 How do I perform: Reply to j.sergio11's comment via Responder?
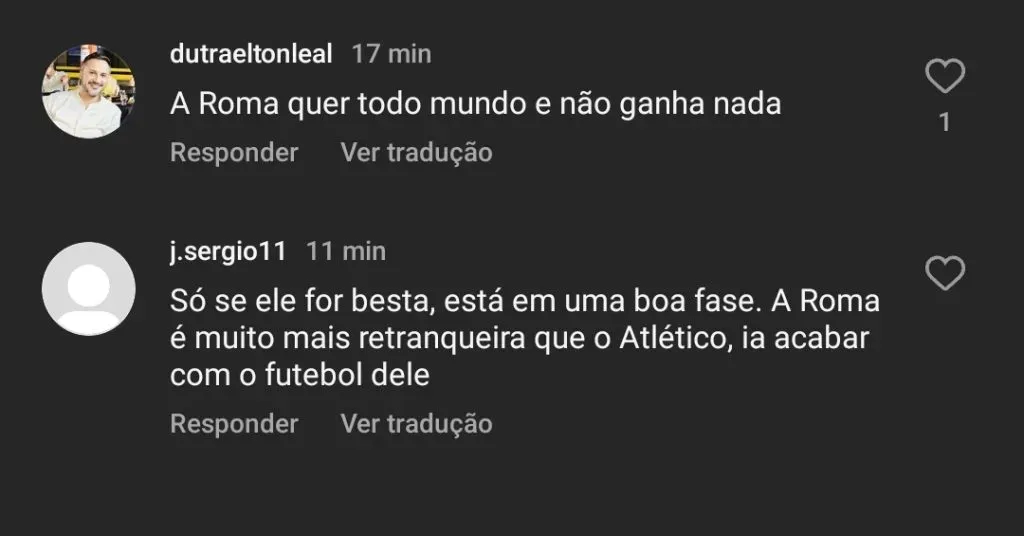[x=234, y=424]
